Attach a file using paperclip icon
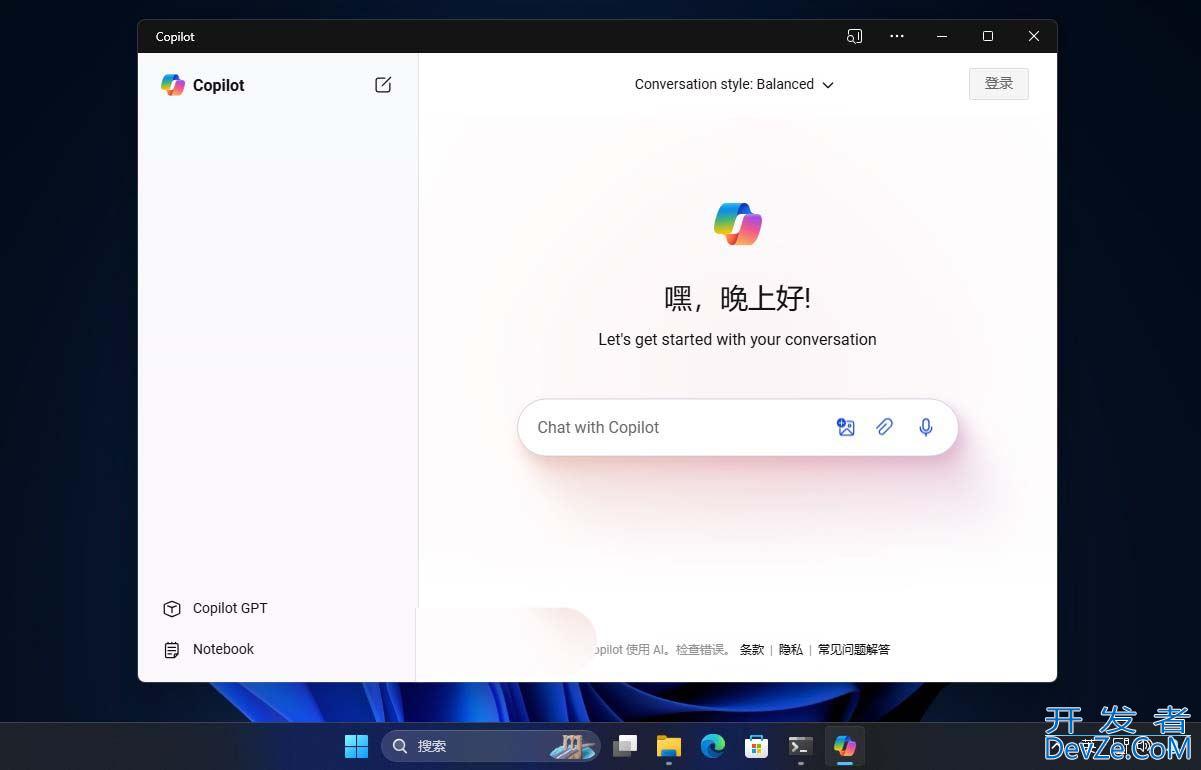Screen dimensions: 1201x770 click(885, 428)
